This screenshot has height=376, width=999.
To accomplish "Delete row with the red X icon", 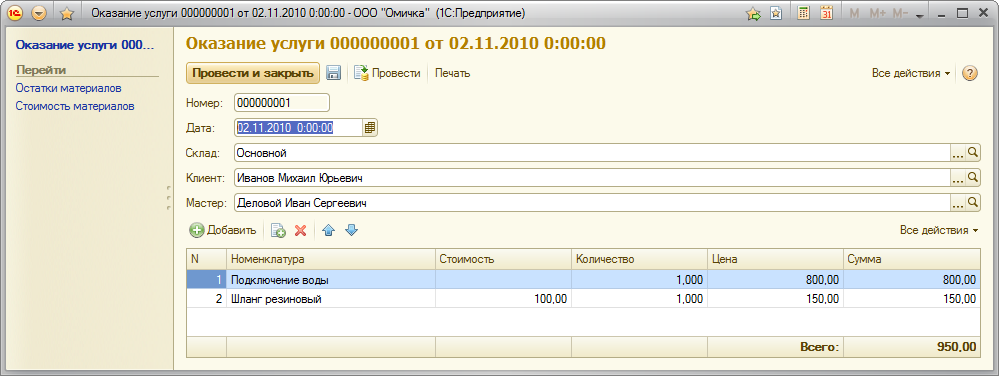I will click(x=301, y=230).
